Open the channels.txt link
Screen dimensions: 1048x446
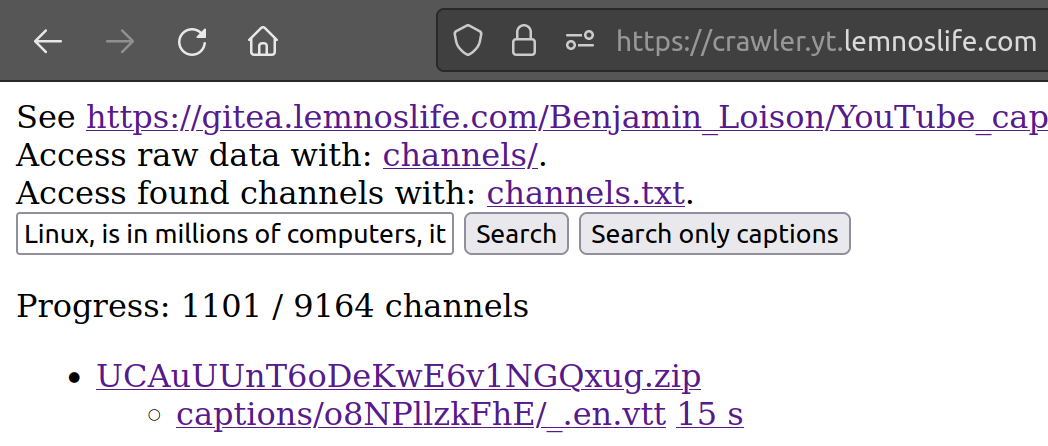click(x=585, y=192)
